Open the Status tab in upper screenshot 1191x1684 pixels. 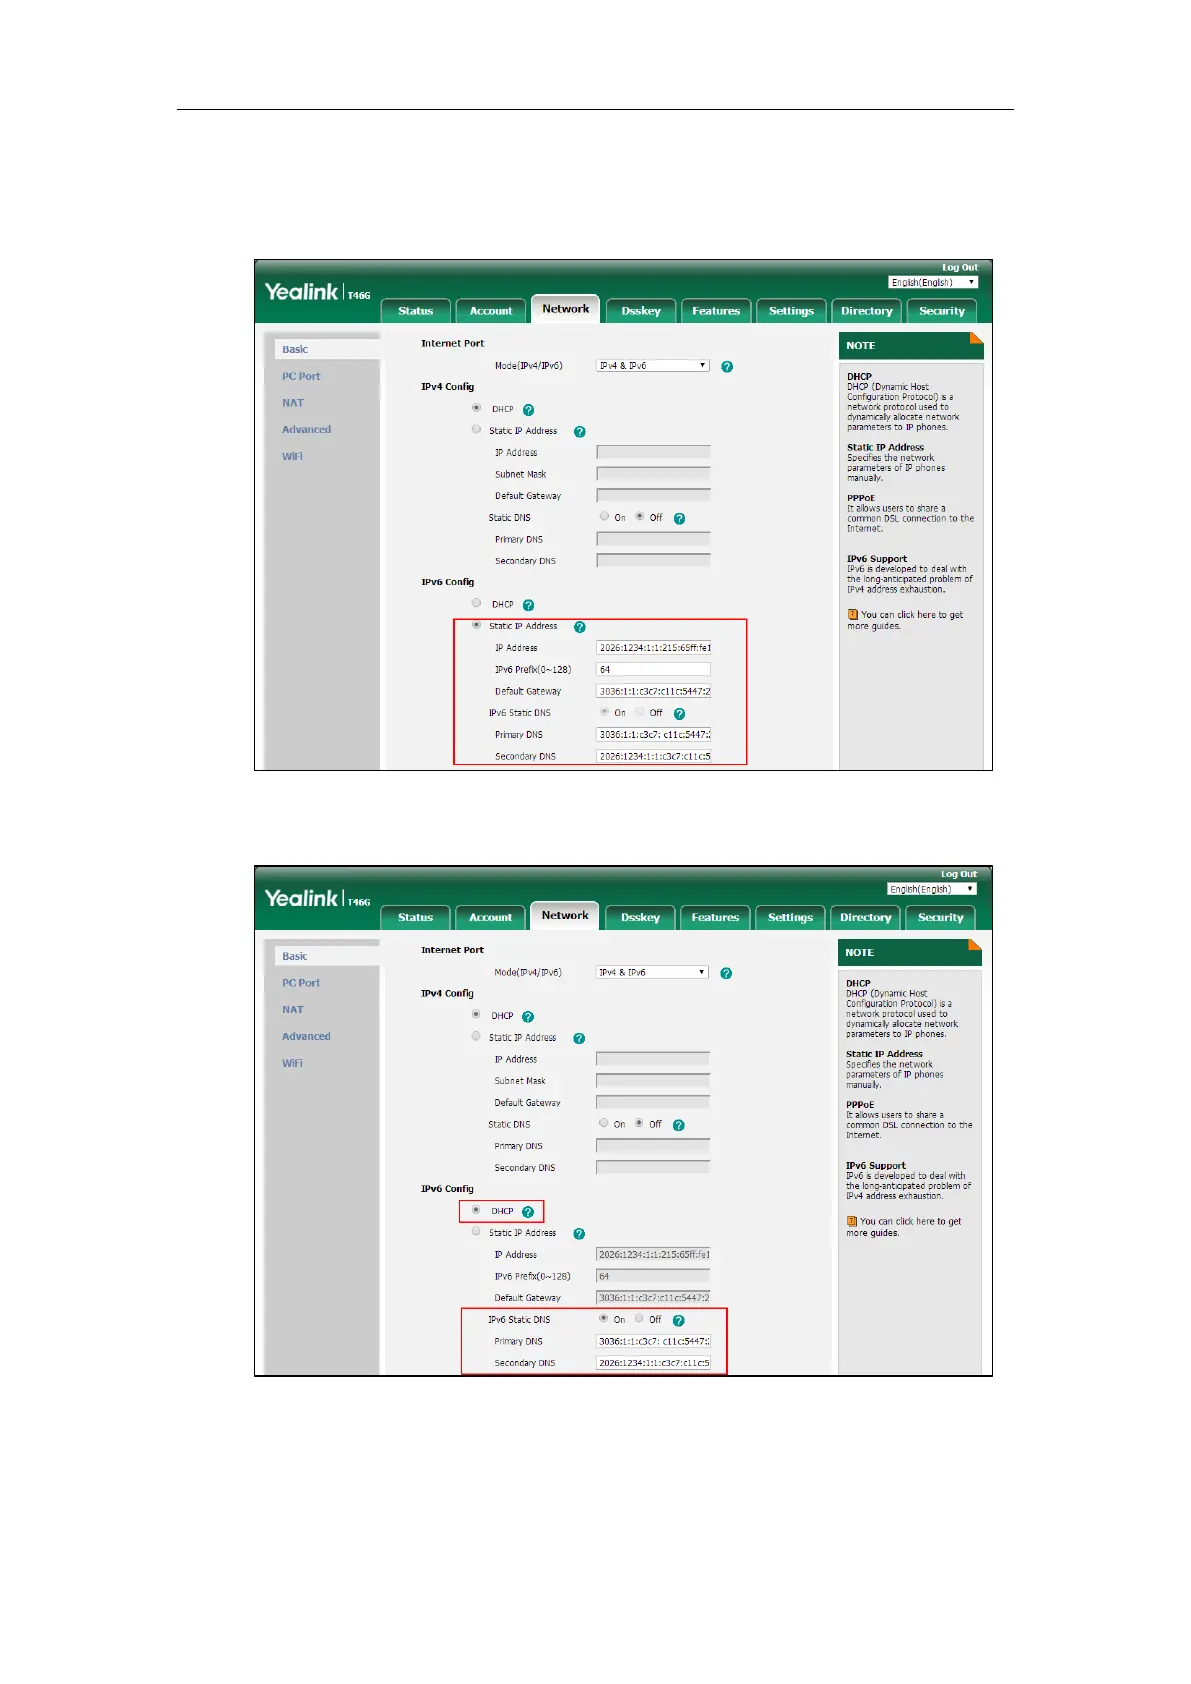coord(416,311)
